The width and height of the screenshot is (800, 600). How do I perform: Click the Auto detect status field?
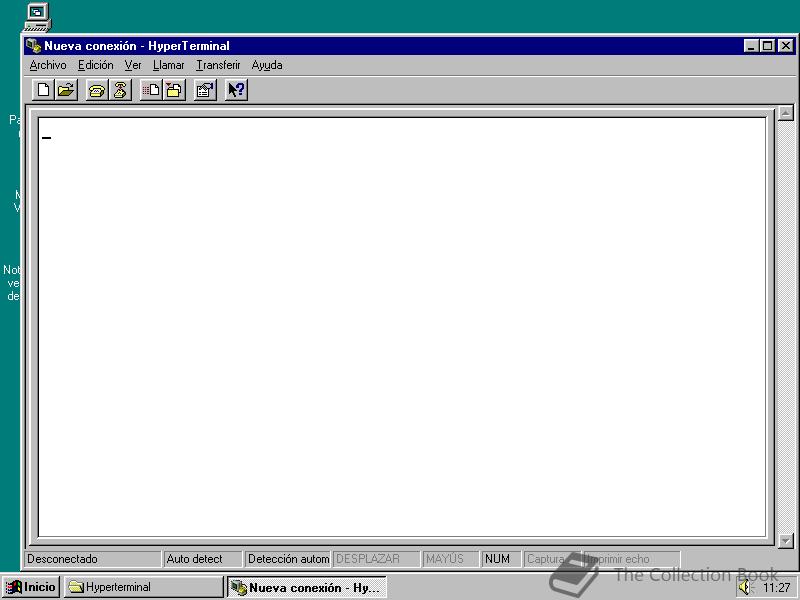coord(203,559)
